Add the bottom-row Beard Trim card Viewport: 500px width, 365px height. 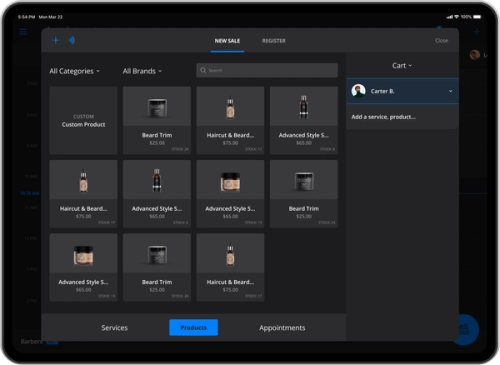[157, 267]
